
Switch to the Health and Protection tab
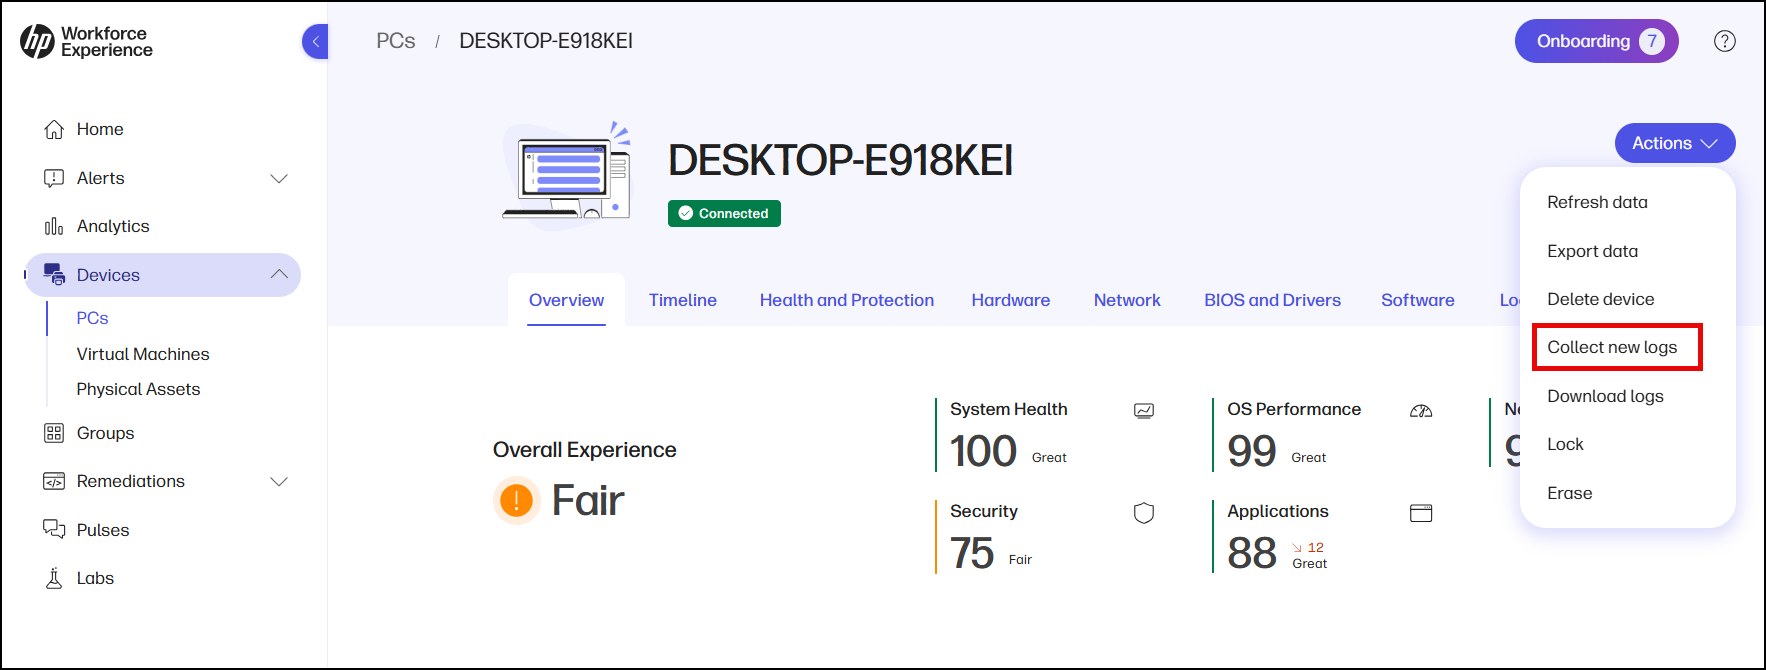[846, 300]
